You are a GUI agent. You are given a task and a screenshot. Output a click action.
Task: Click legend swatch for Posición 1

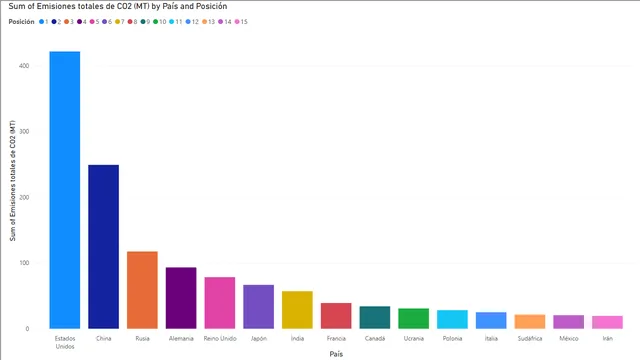(42, 22)
